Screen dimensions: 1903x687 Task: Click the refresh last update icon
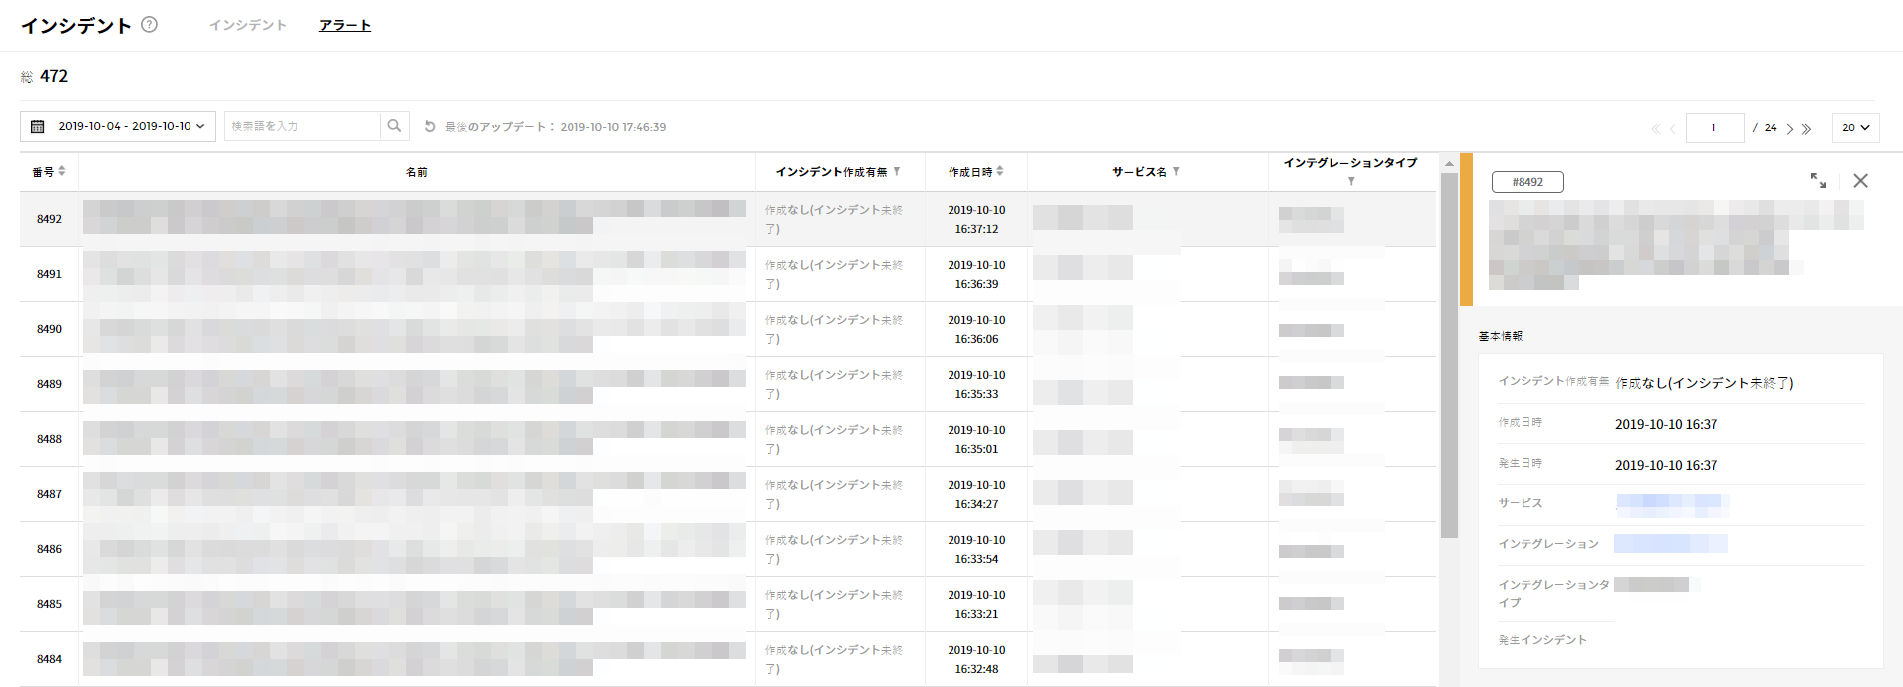click(x=430, y=127)
